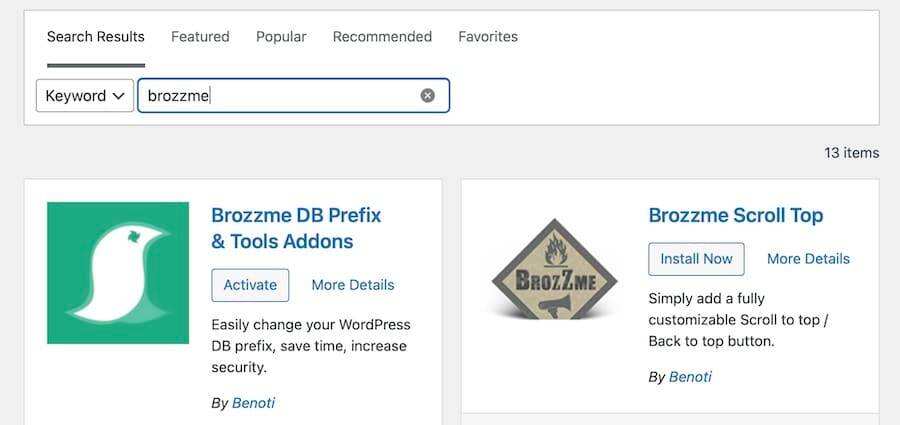
Task: Visit author Benoti under Brozzme Scroll Top
Action: (690, 377)
